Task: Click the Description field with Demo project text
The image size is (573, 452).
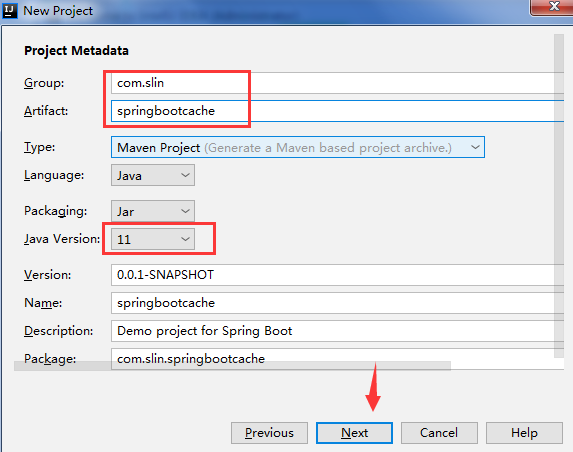Action: pyautogui.click(x=337, y=331)
